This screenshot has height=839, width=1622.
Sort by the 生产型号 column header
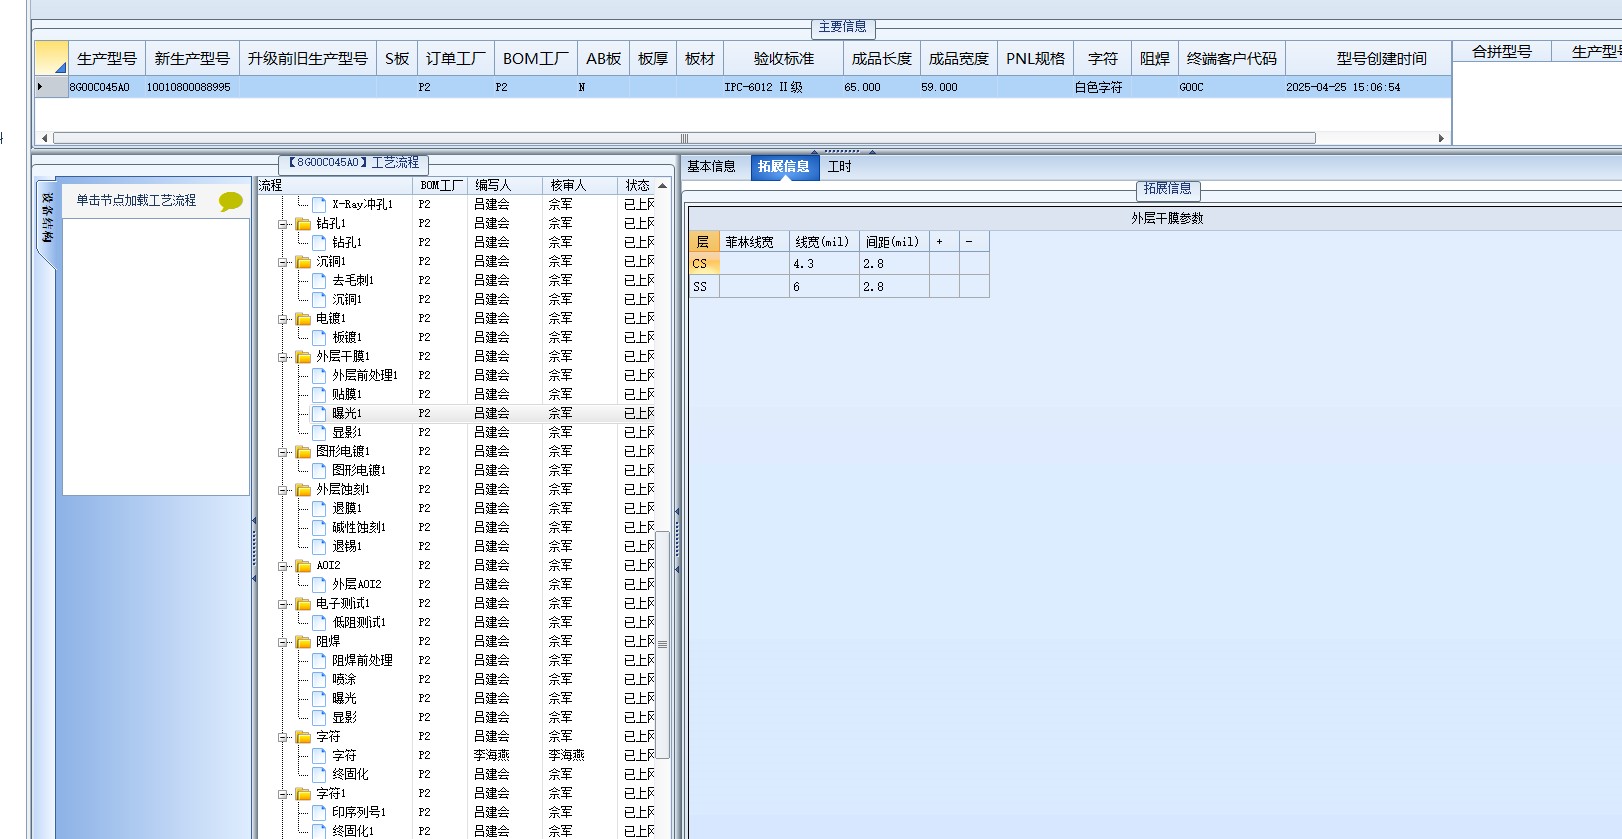(107, 59)
